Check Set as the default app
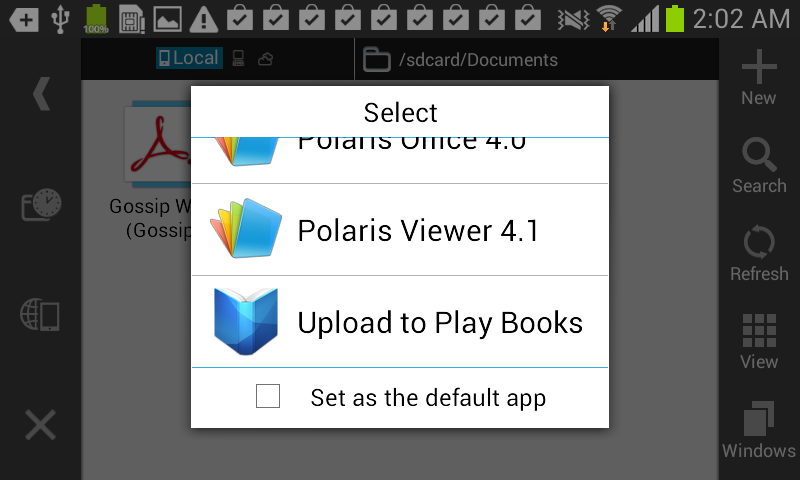800x480 pixels. pyautogui.click(x=268, y=396)
